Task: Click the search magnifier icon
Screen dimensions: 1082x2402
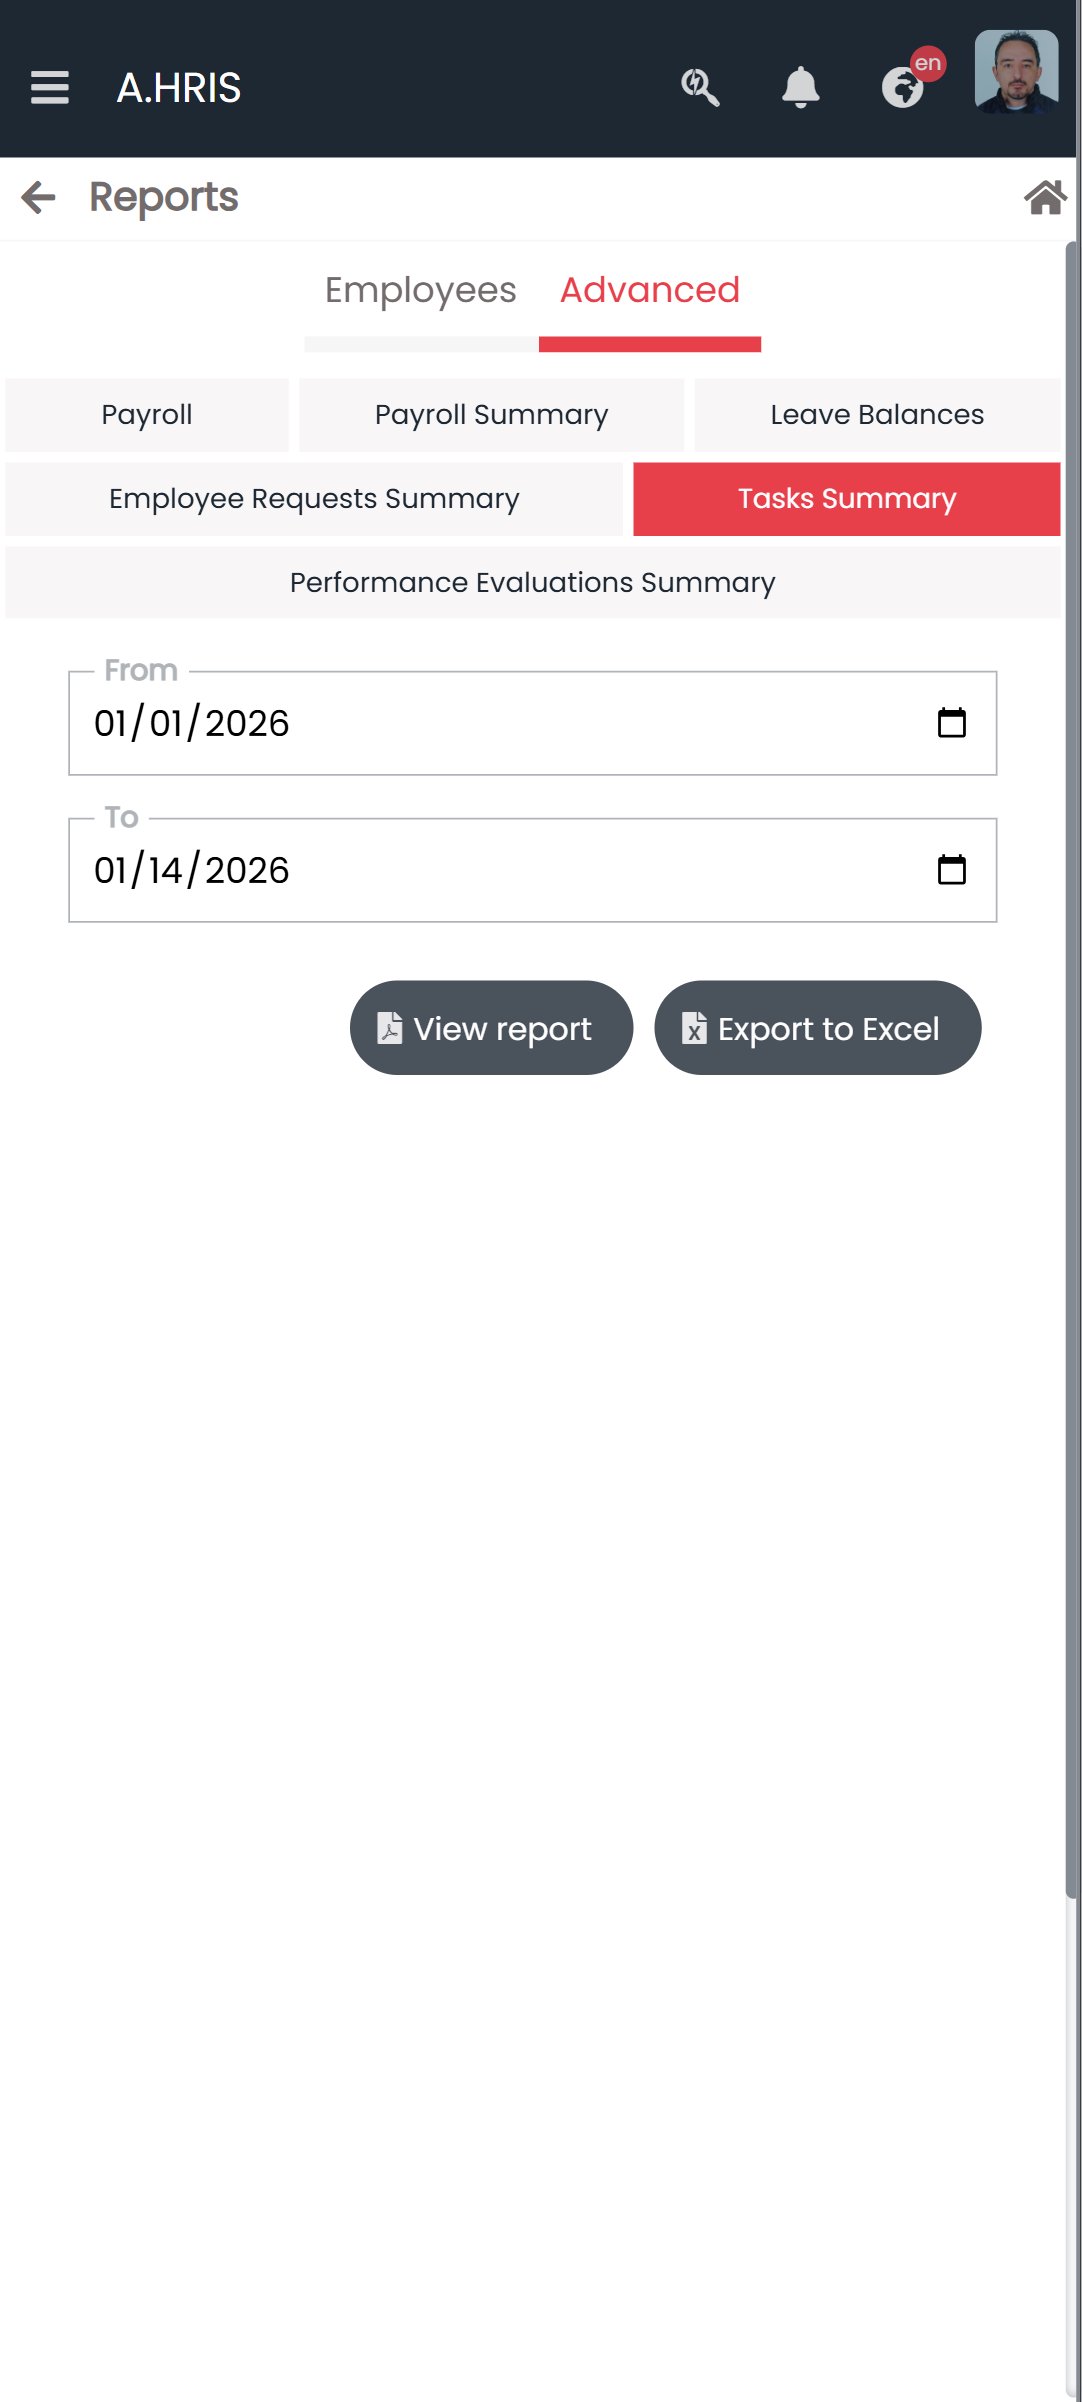Action: (700, 88)
